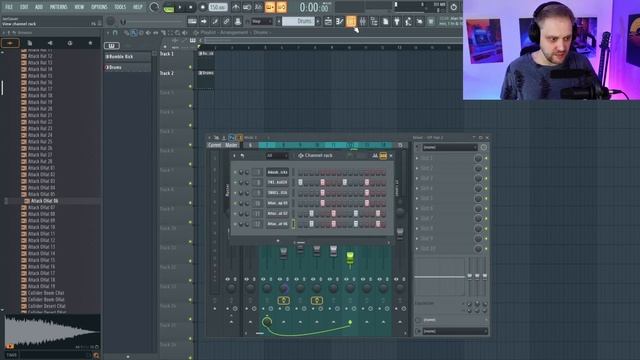Open the Drums pattern selector dropdown

point(298,21)
